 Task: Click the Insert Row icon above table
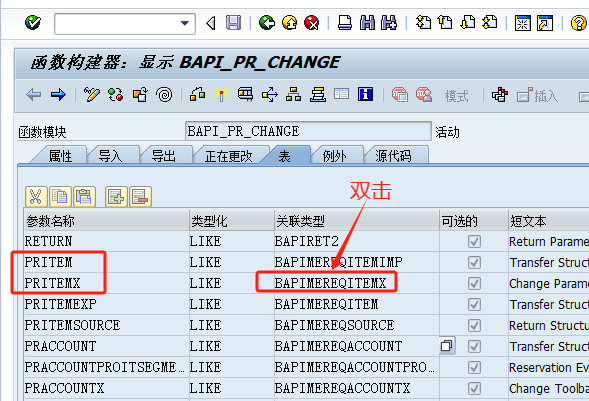point(116,196)
